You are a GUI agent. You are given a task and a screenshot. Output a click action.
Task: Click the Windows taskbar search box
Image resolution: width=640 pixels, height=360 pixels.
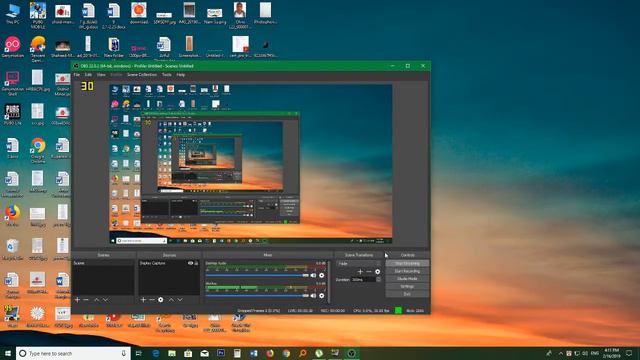73,353
